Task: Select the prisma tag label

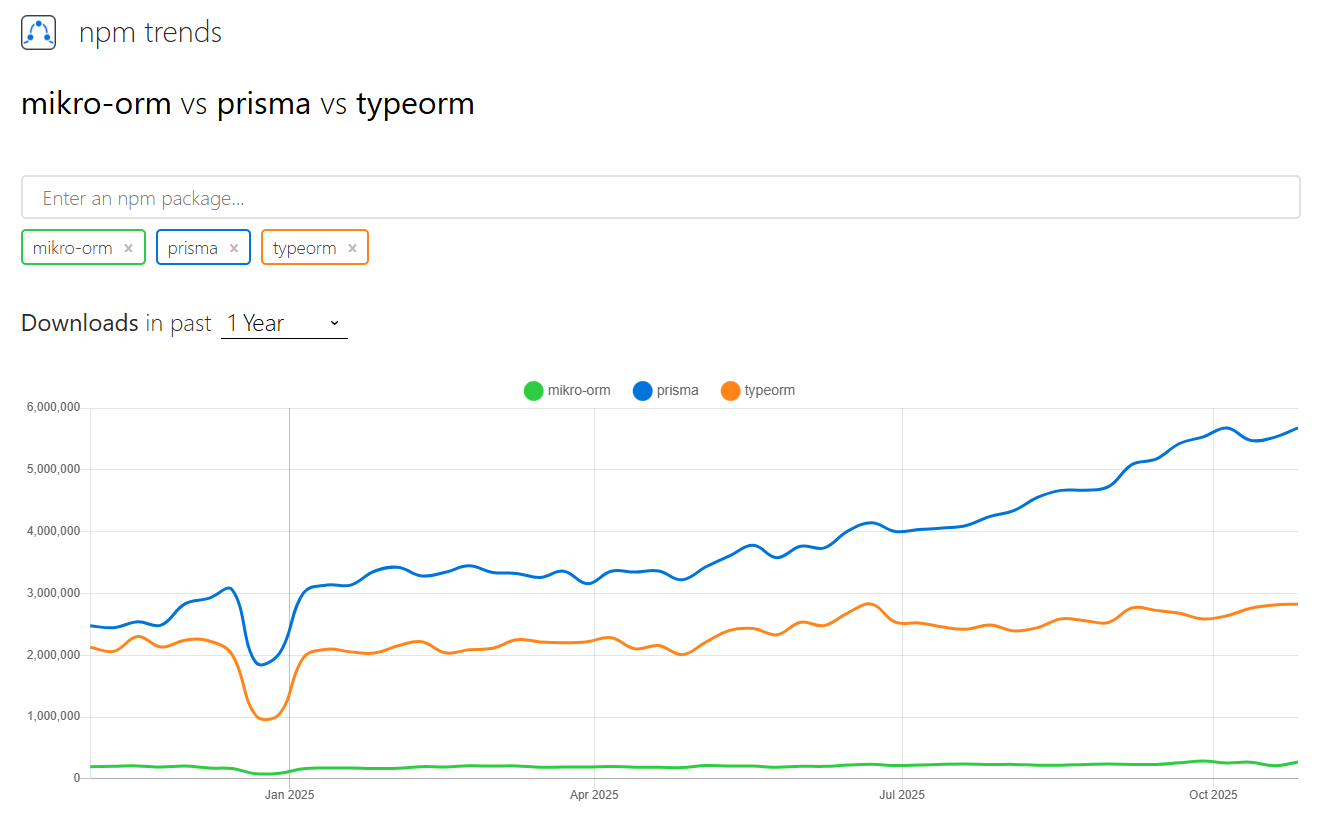Action: click(193, 248)
